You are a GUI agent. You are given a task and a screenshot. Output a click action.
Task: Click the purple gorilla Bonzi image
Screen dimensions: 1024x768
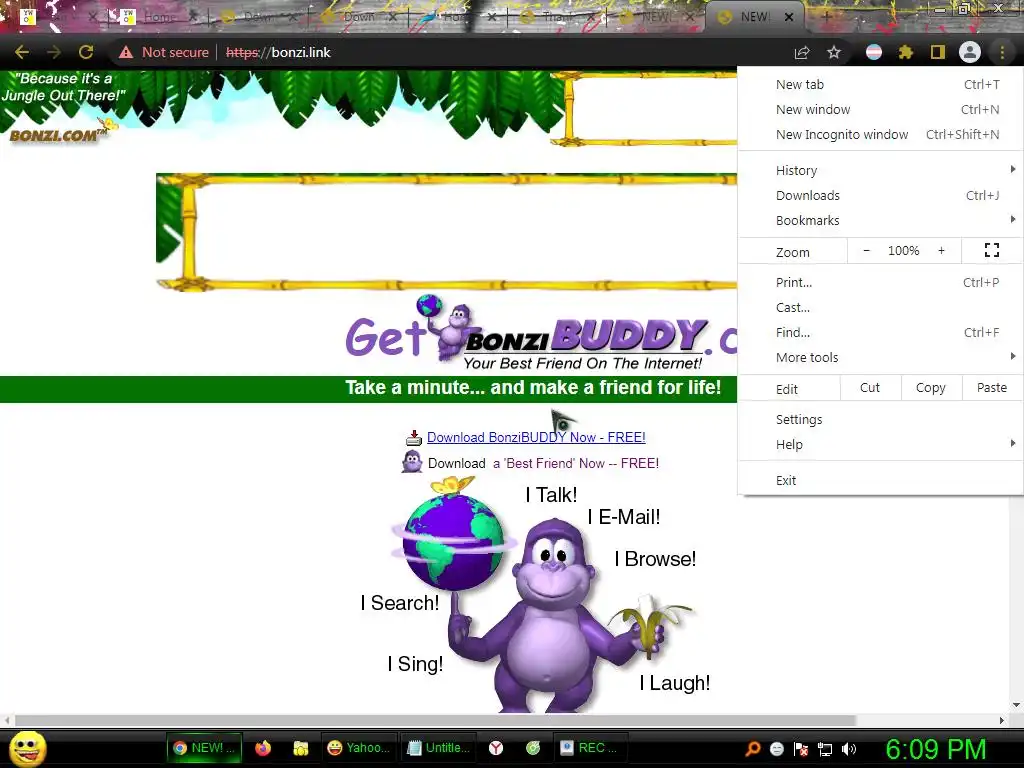point(554,614)
